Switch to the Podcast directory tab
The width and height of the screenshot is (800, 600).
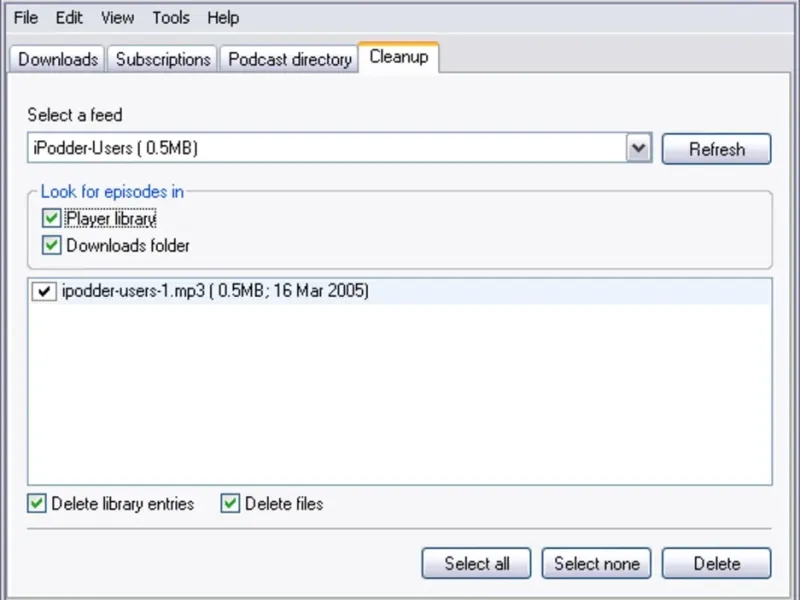289,59
